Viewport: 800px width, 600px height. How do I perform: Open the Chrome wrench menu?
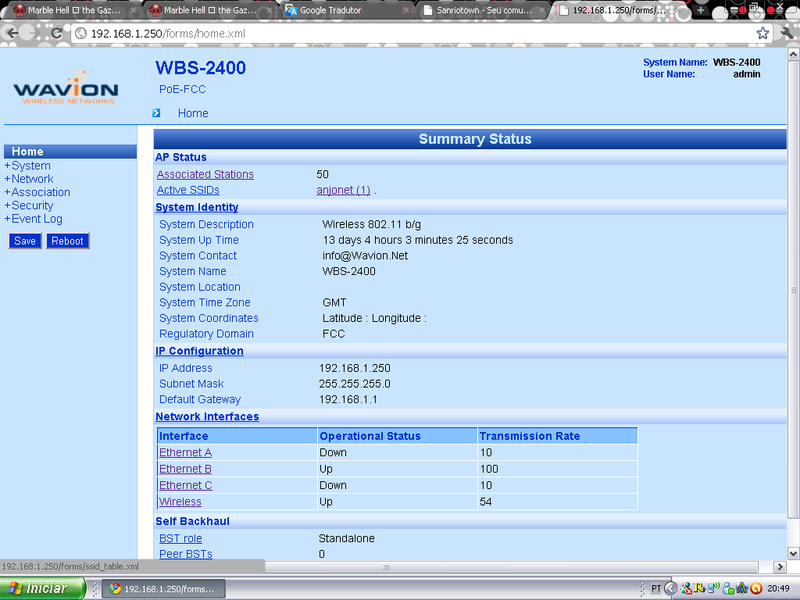tap(788, 34)
